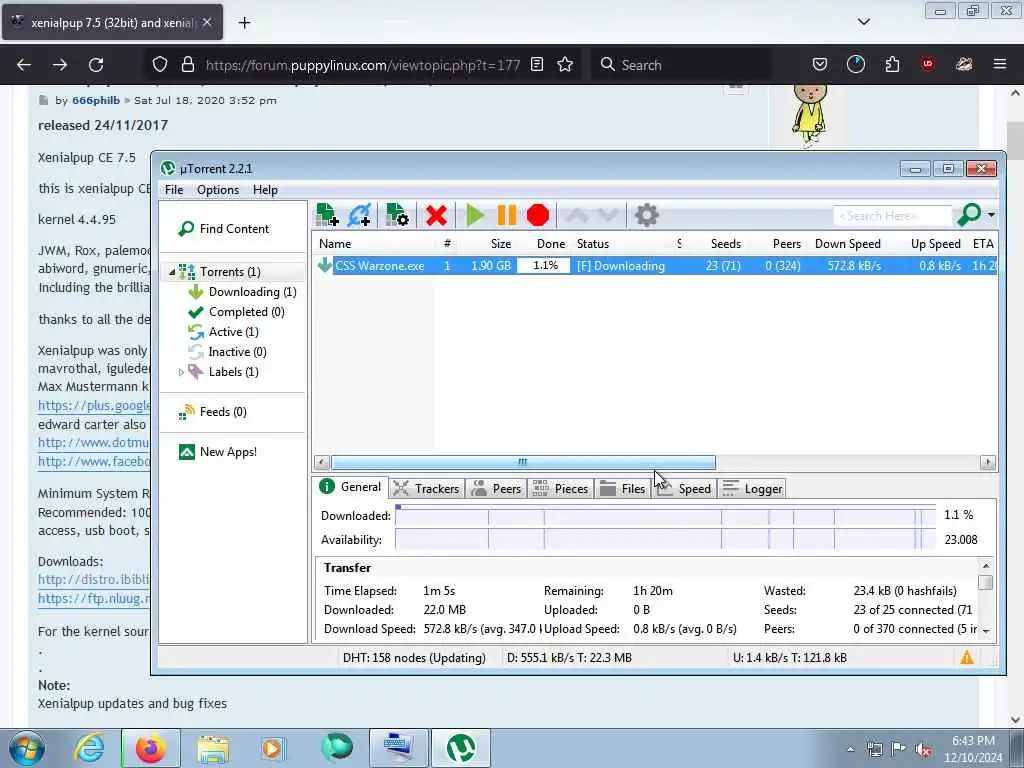Image resolution: width=1024 pixels, height=768 pixels.
Task: Open the search provider dropdown arrow
Action: click(991, 214)
